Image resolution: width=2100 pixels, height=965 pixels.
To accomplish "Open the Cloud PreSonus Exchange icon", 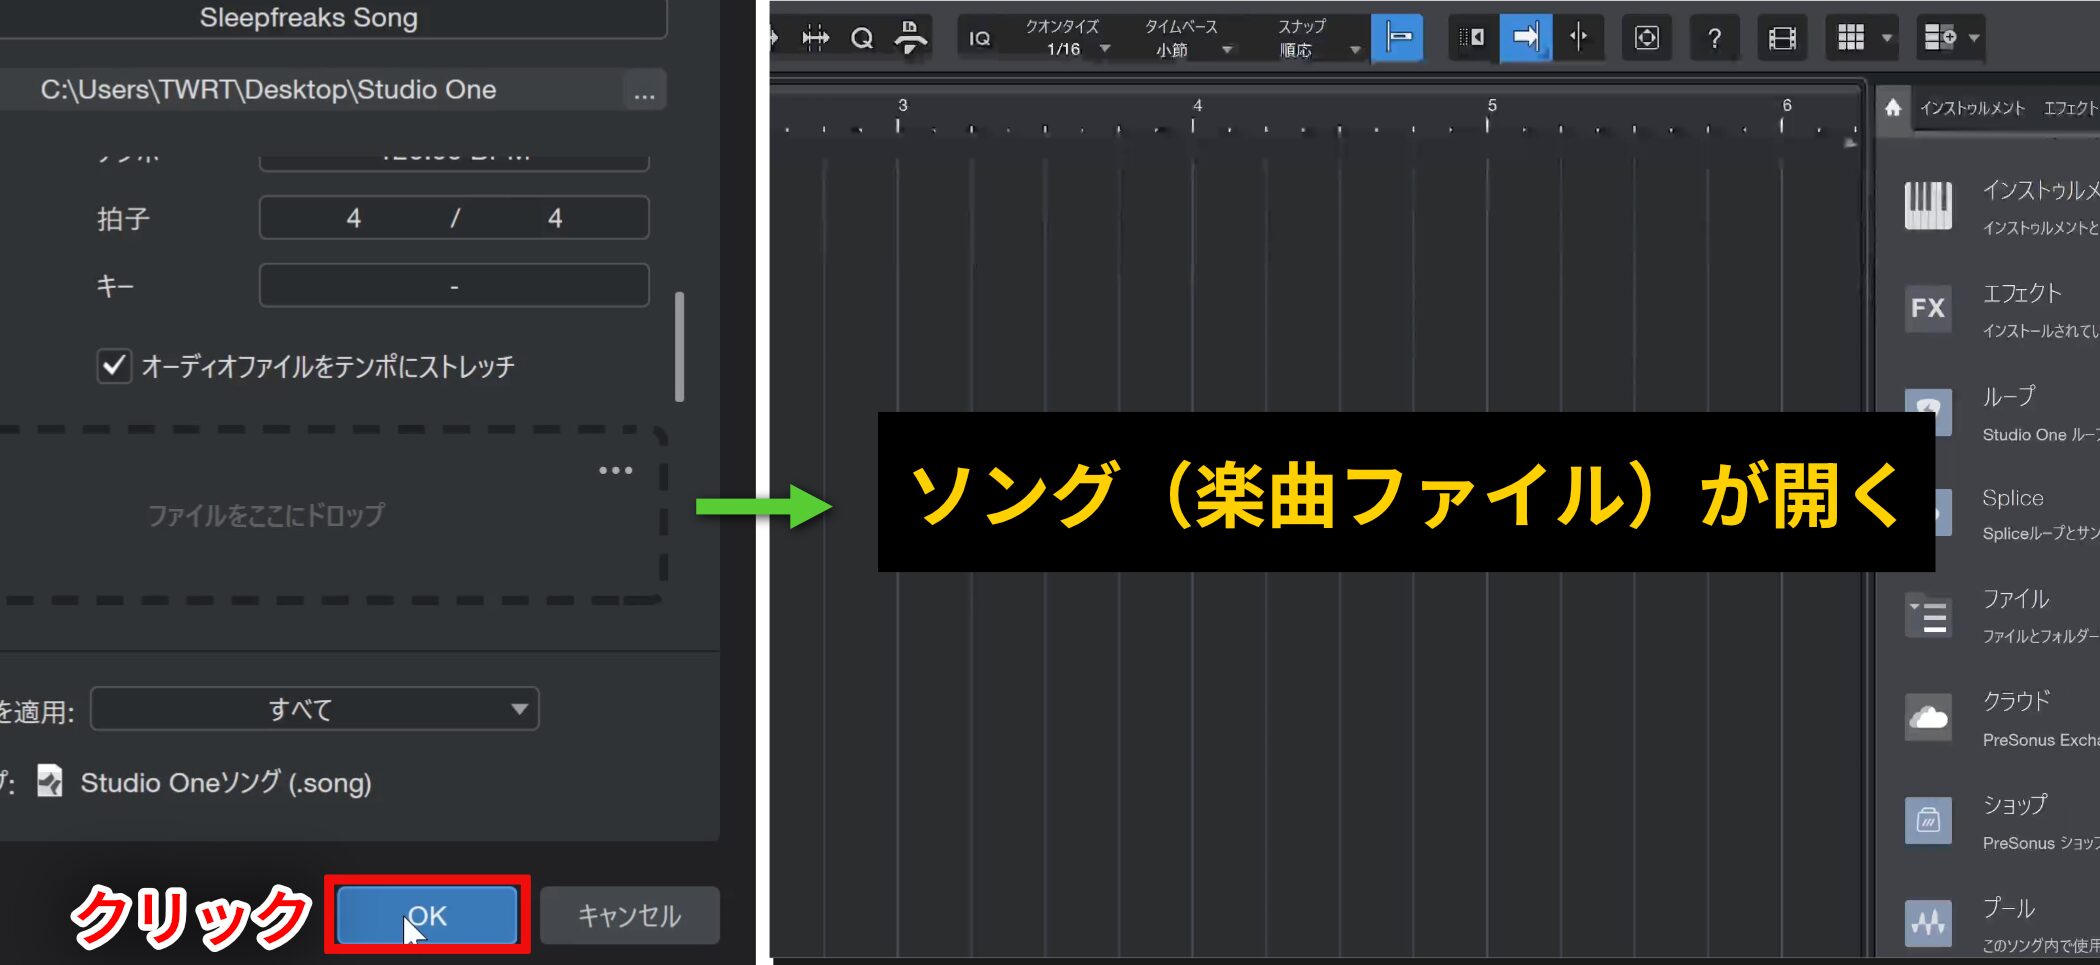I will [1927, 717].
